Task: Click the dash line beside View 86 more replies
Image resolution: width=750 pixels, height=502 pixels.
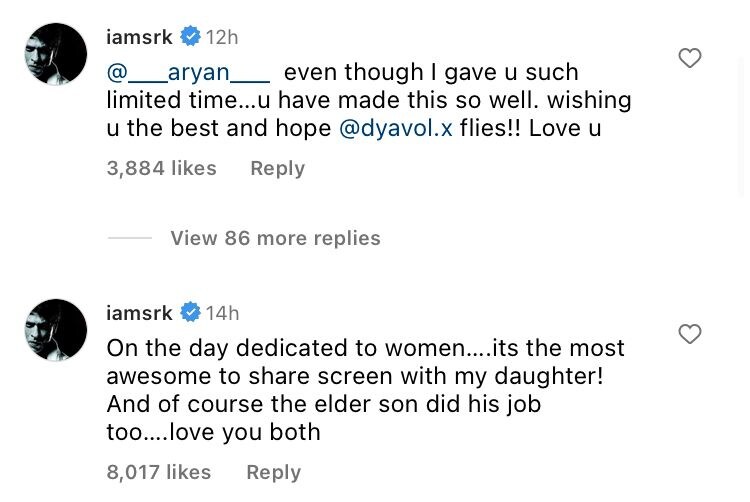Action: tap(129, 238)
